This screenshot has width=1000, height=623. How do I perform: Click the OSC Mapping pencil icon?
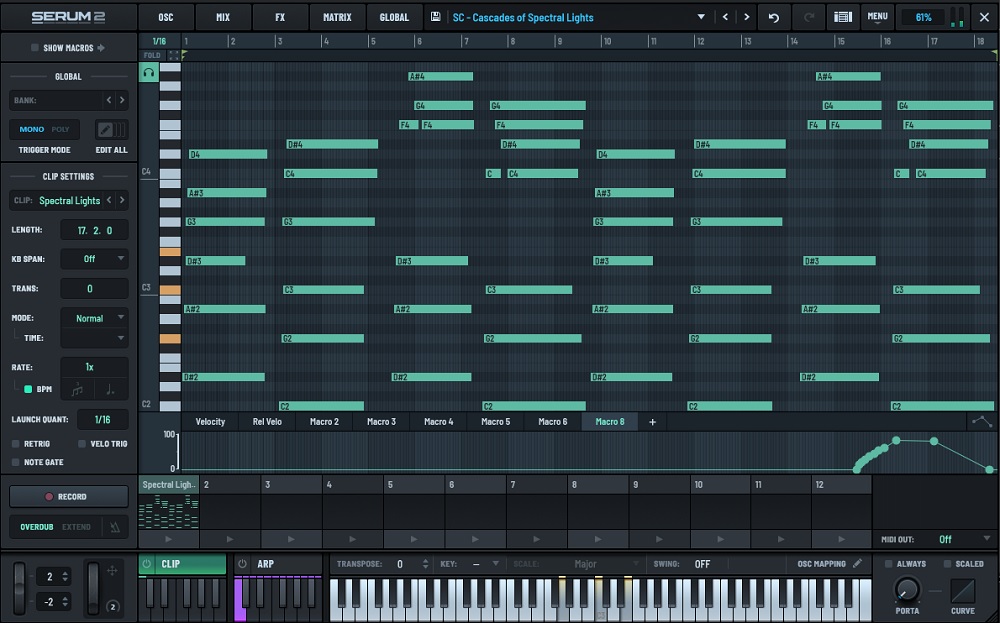pos(857,564)
